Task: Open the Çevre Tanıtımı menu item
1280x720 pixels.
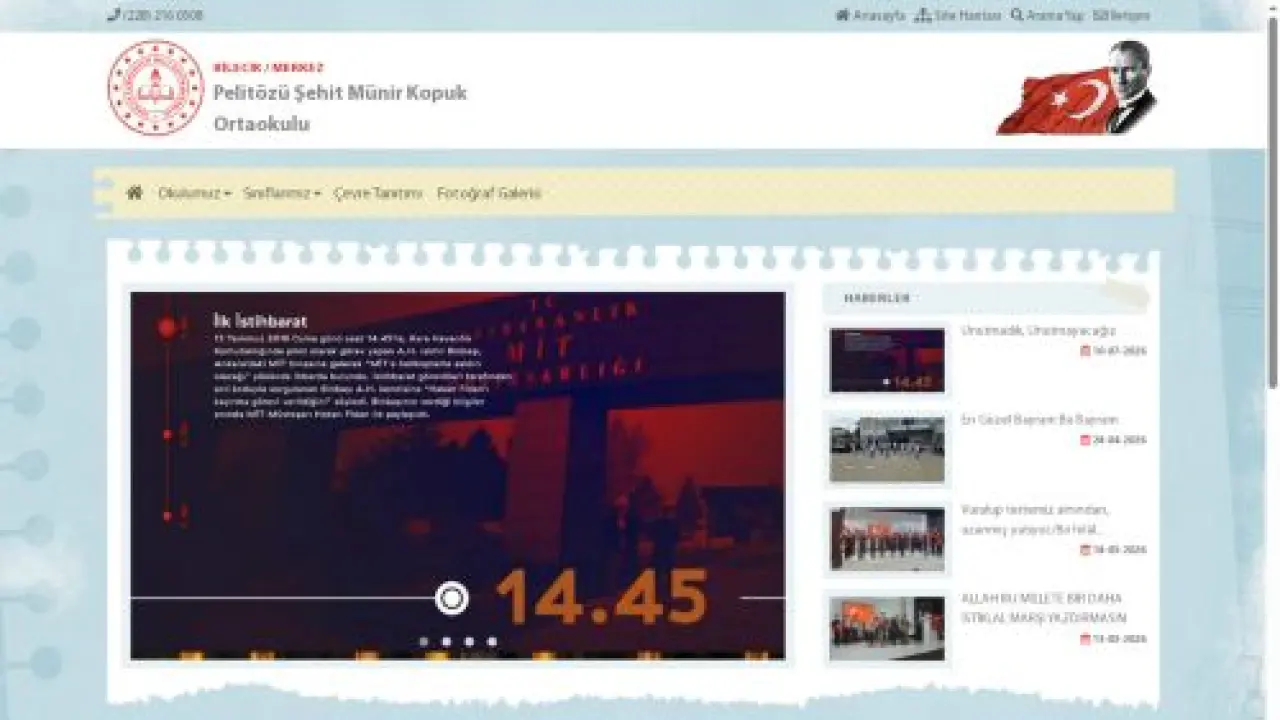Action: click(378, 193)
